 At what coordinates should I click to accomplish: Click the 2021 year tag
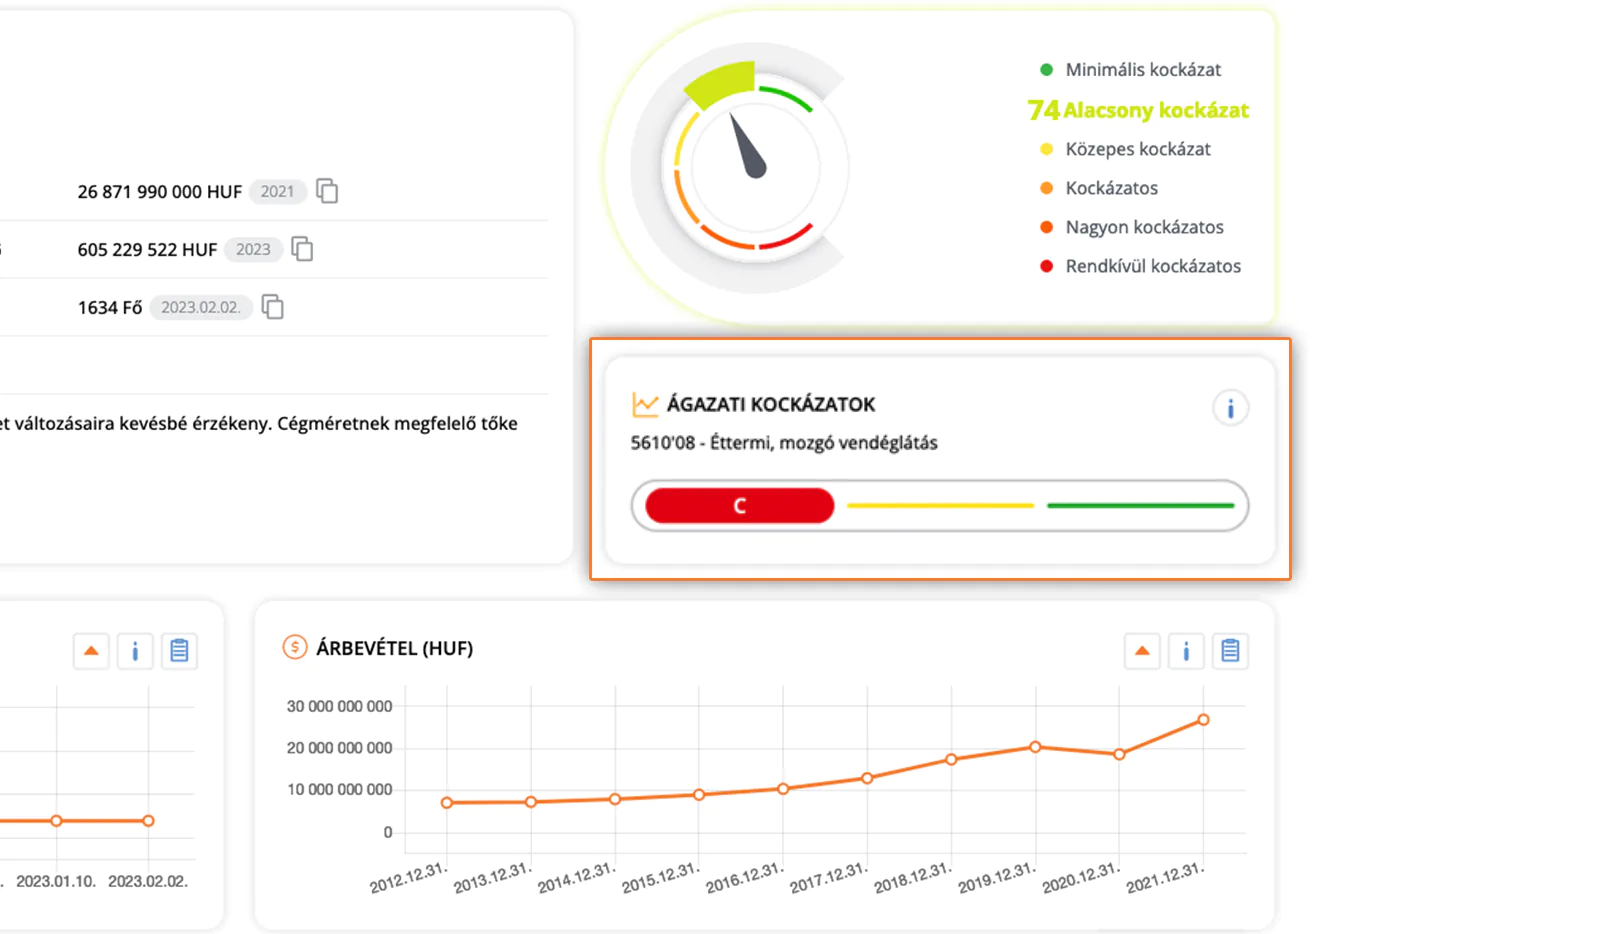[277, 191]
